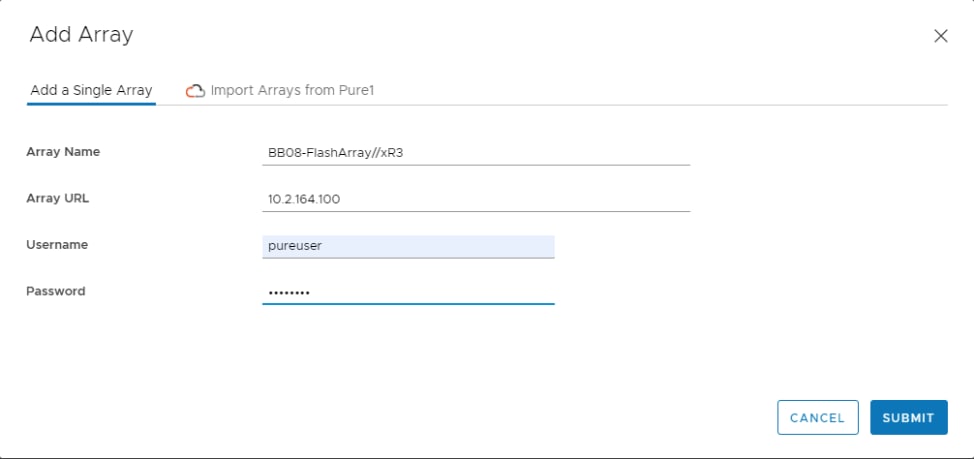Click the Username field containing pureuser
974x459 pixels.
(408, 247)
